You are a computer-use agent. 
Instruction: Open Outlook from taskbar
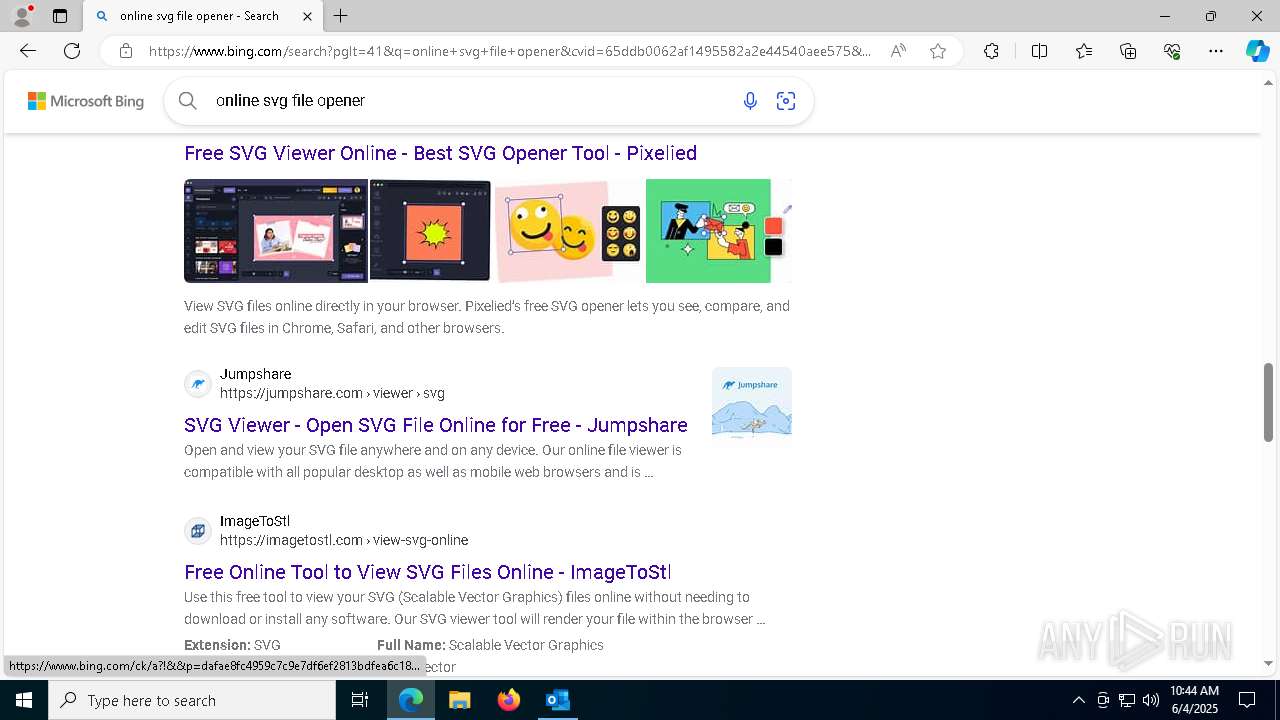(x=557, y=700)
